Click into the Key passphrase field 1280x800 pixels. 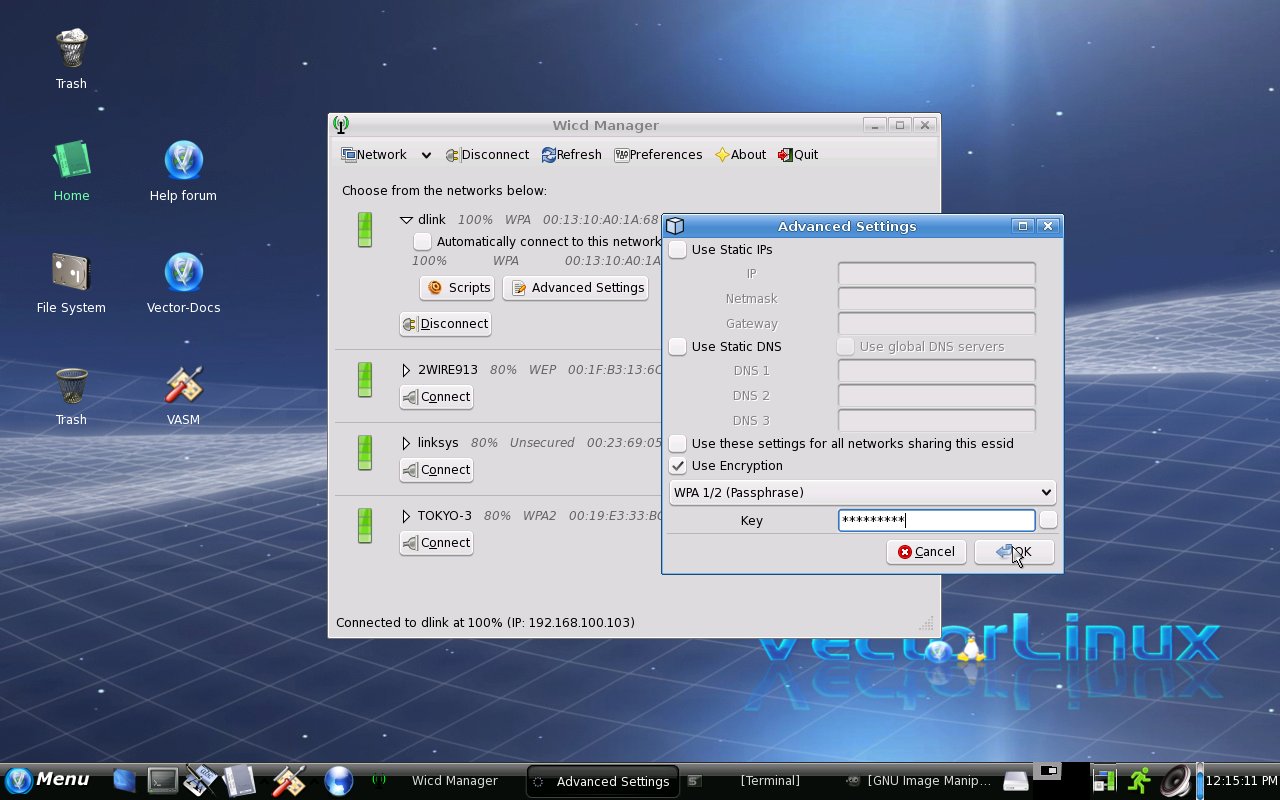pos(936,520)
